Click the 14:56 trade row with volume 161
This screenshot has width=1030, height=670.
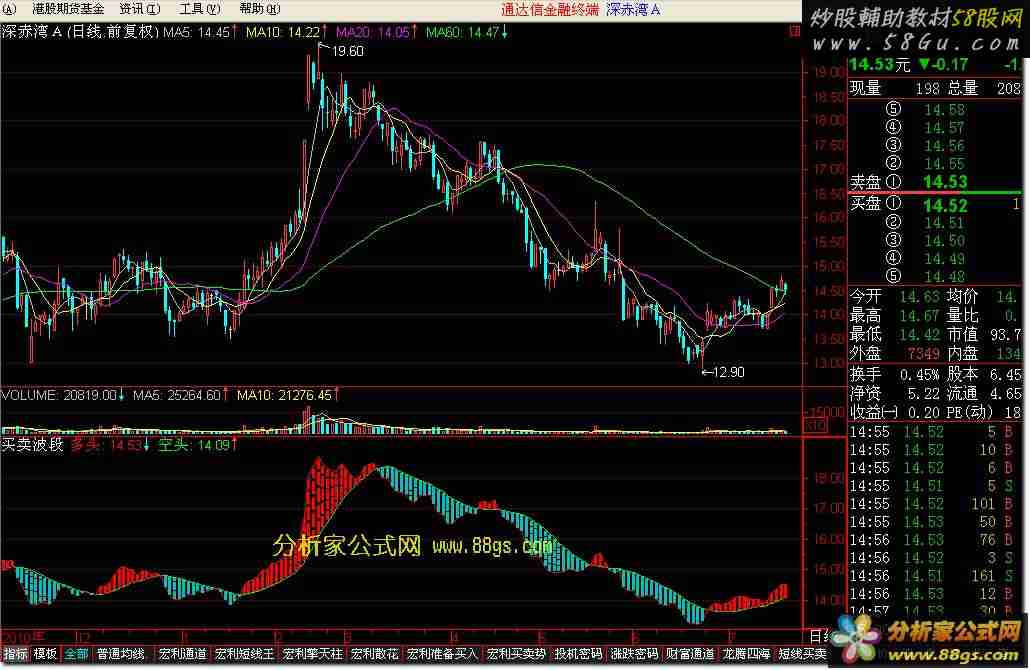coord(935,576)
